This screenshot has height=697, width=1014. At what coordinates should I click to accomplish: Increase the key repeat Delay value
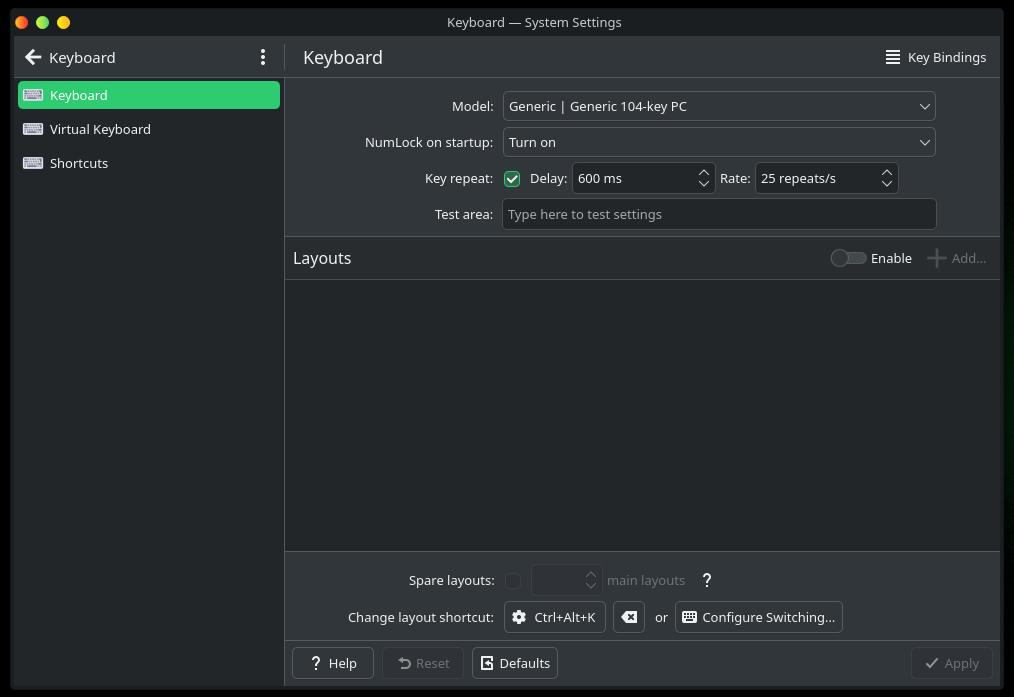point(704,173)
